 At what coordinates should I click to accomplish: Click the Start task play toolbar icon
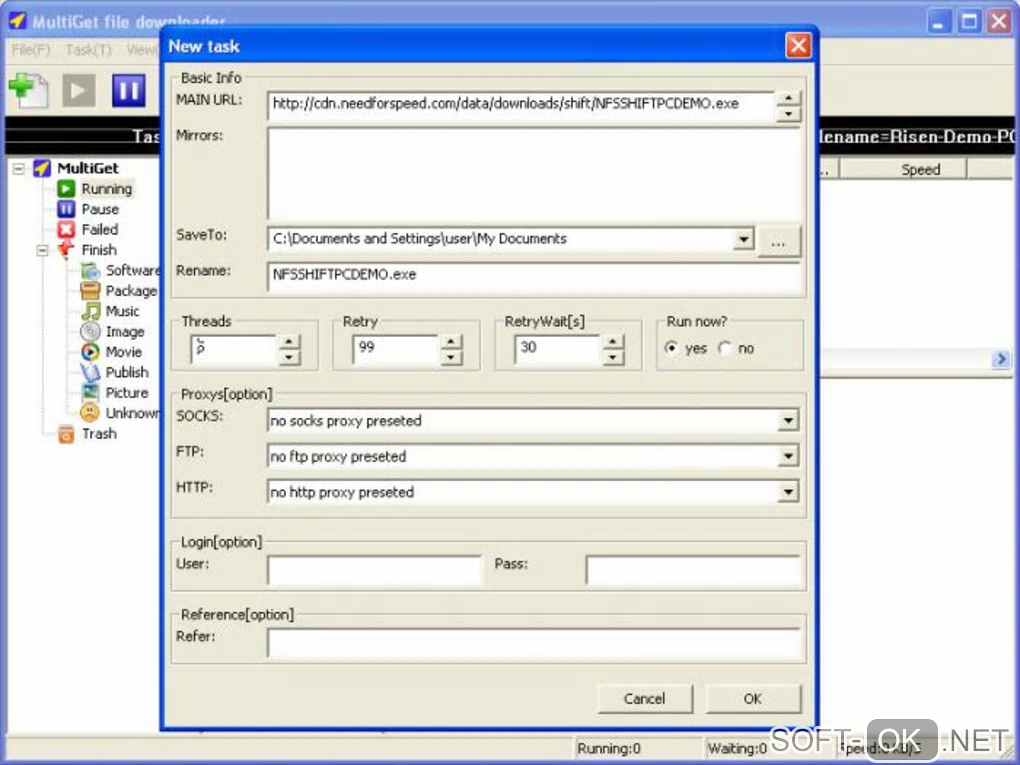[x=79, y=90]
